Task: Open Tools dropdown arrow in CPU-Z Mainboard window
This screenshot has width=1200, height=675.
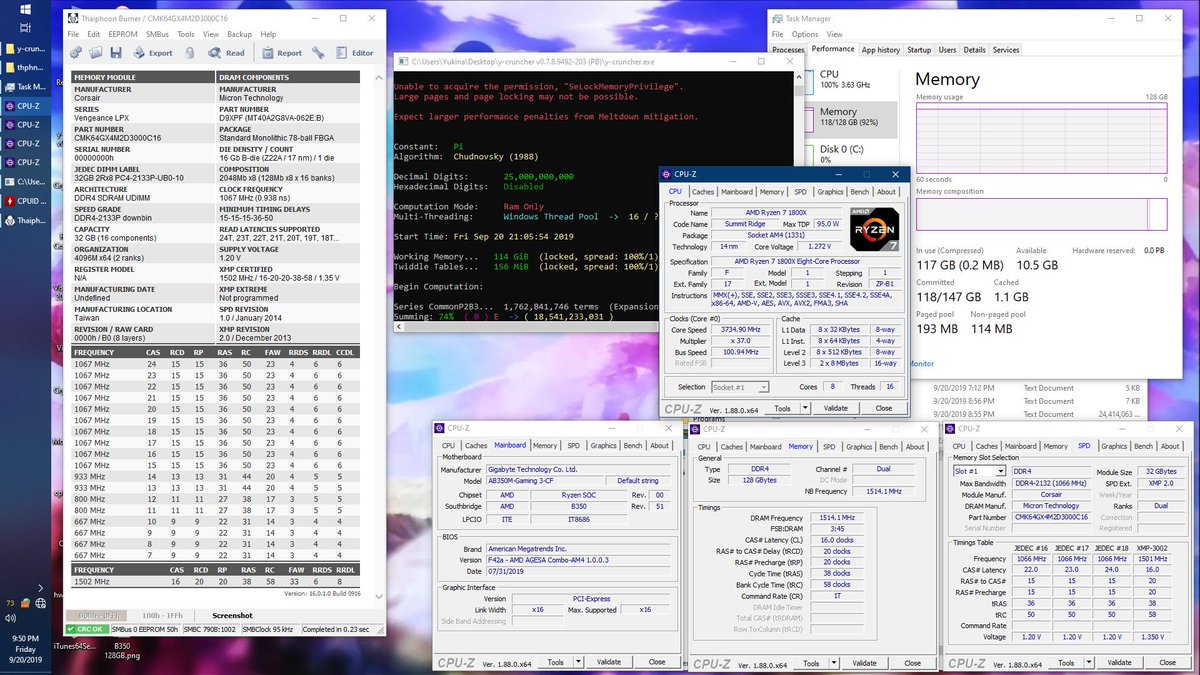Action: coord(576,662)
